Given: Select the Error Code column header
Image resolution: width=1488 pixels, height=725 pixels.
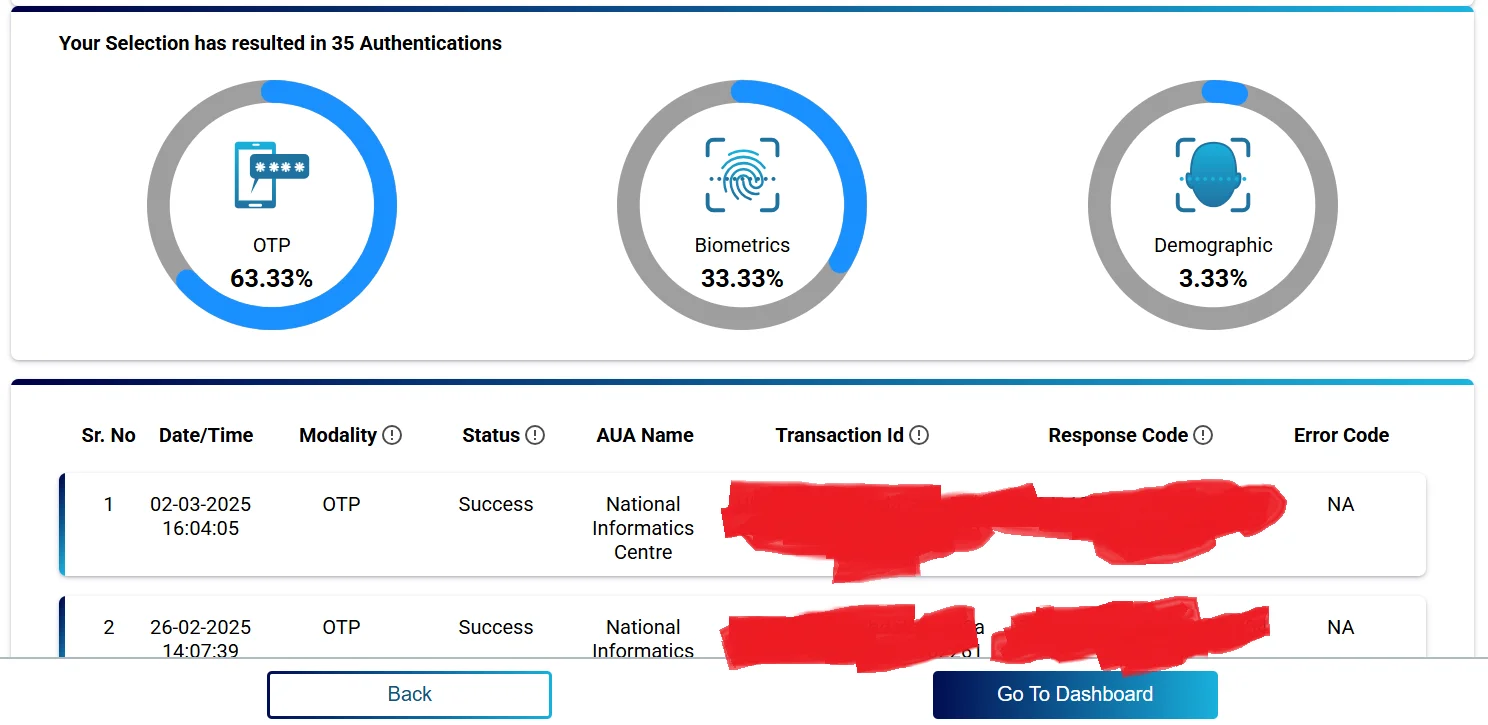Looking at the screenshot, I should 1341,435.
